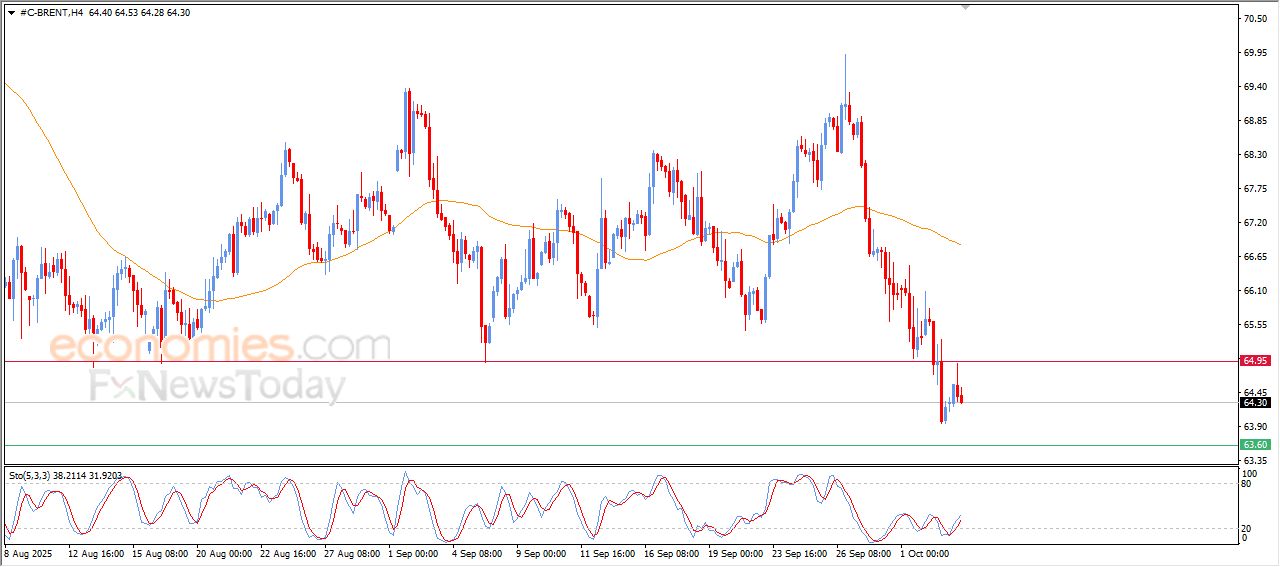Image resolution: width=1280 pixels, height=567 pixels.
Task: Click the stochastic 20 level label
Action: click(x=1245, y=528)
